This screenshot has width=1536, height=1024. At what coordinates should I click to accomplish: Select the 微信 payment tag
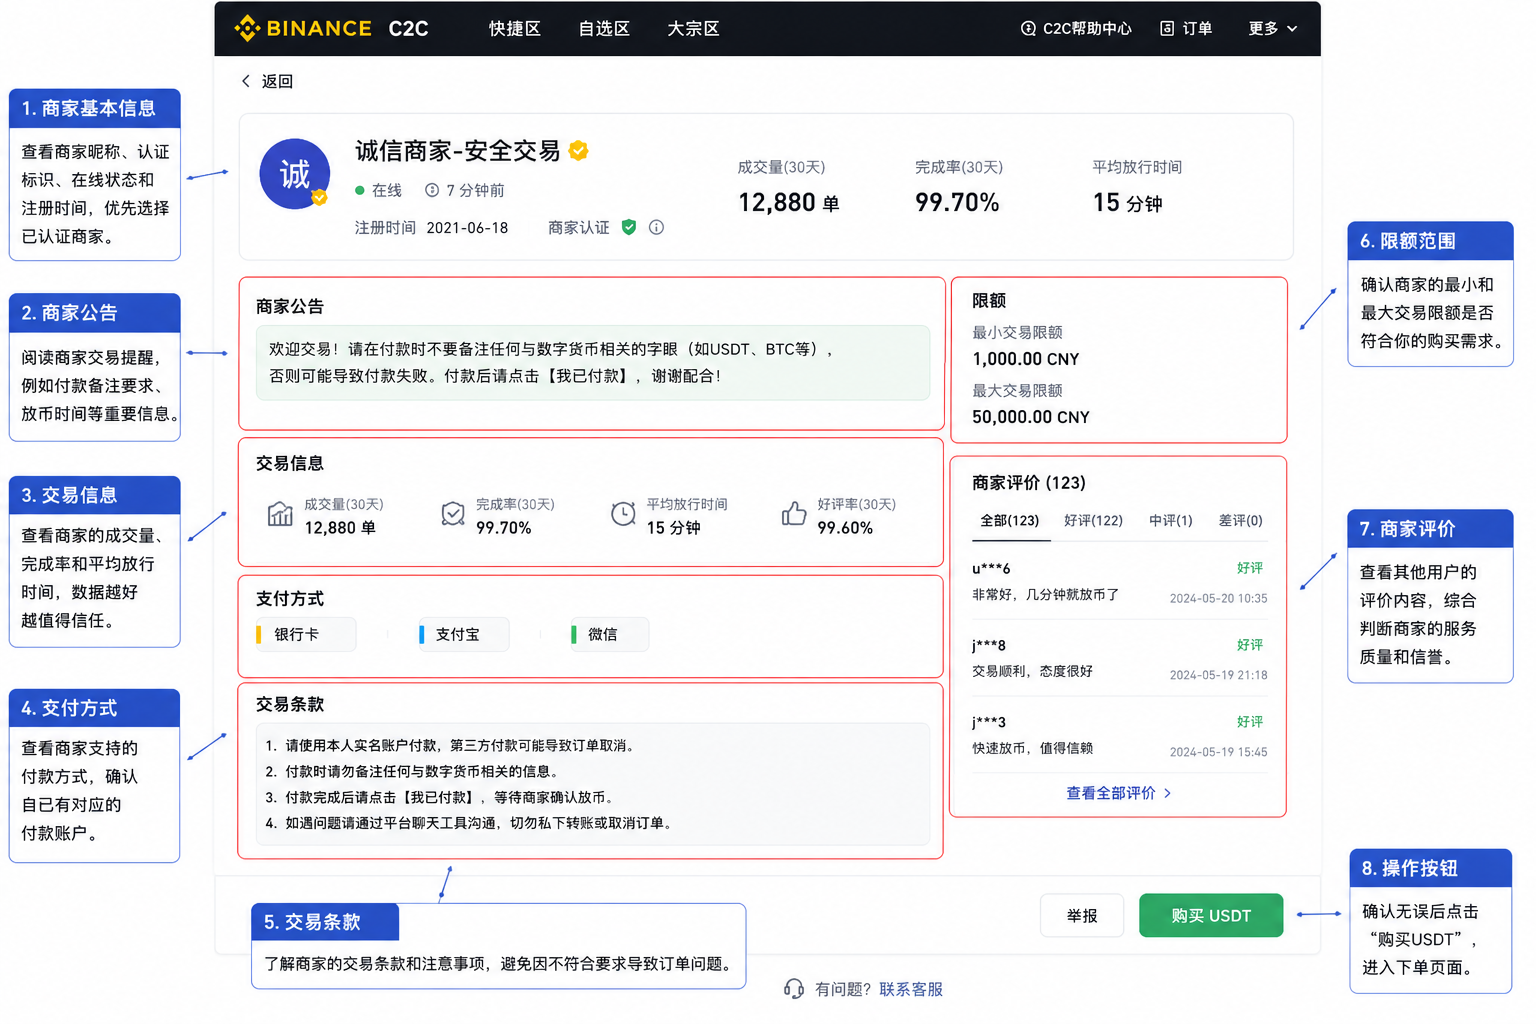609,634
